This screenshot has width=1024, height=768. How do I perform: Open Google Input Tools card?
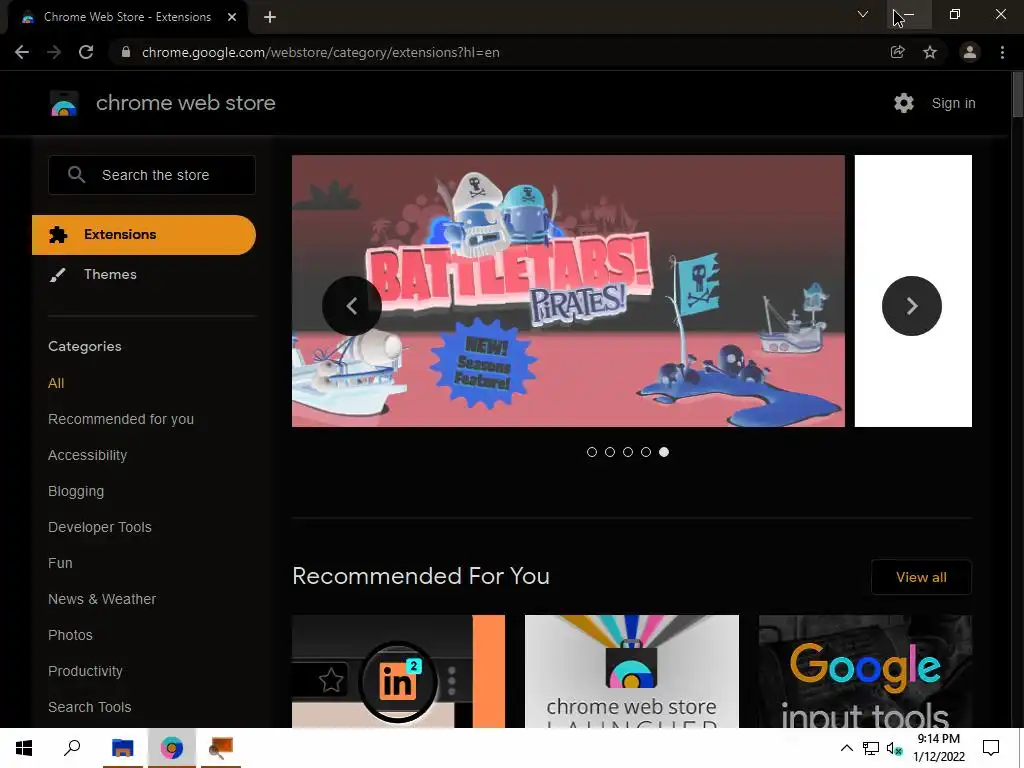pos(865,671)
